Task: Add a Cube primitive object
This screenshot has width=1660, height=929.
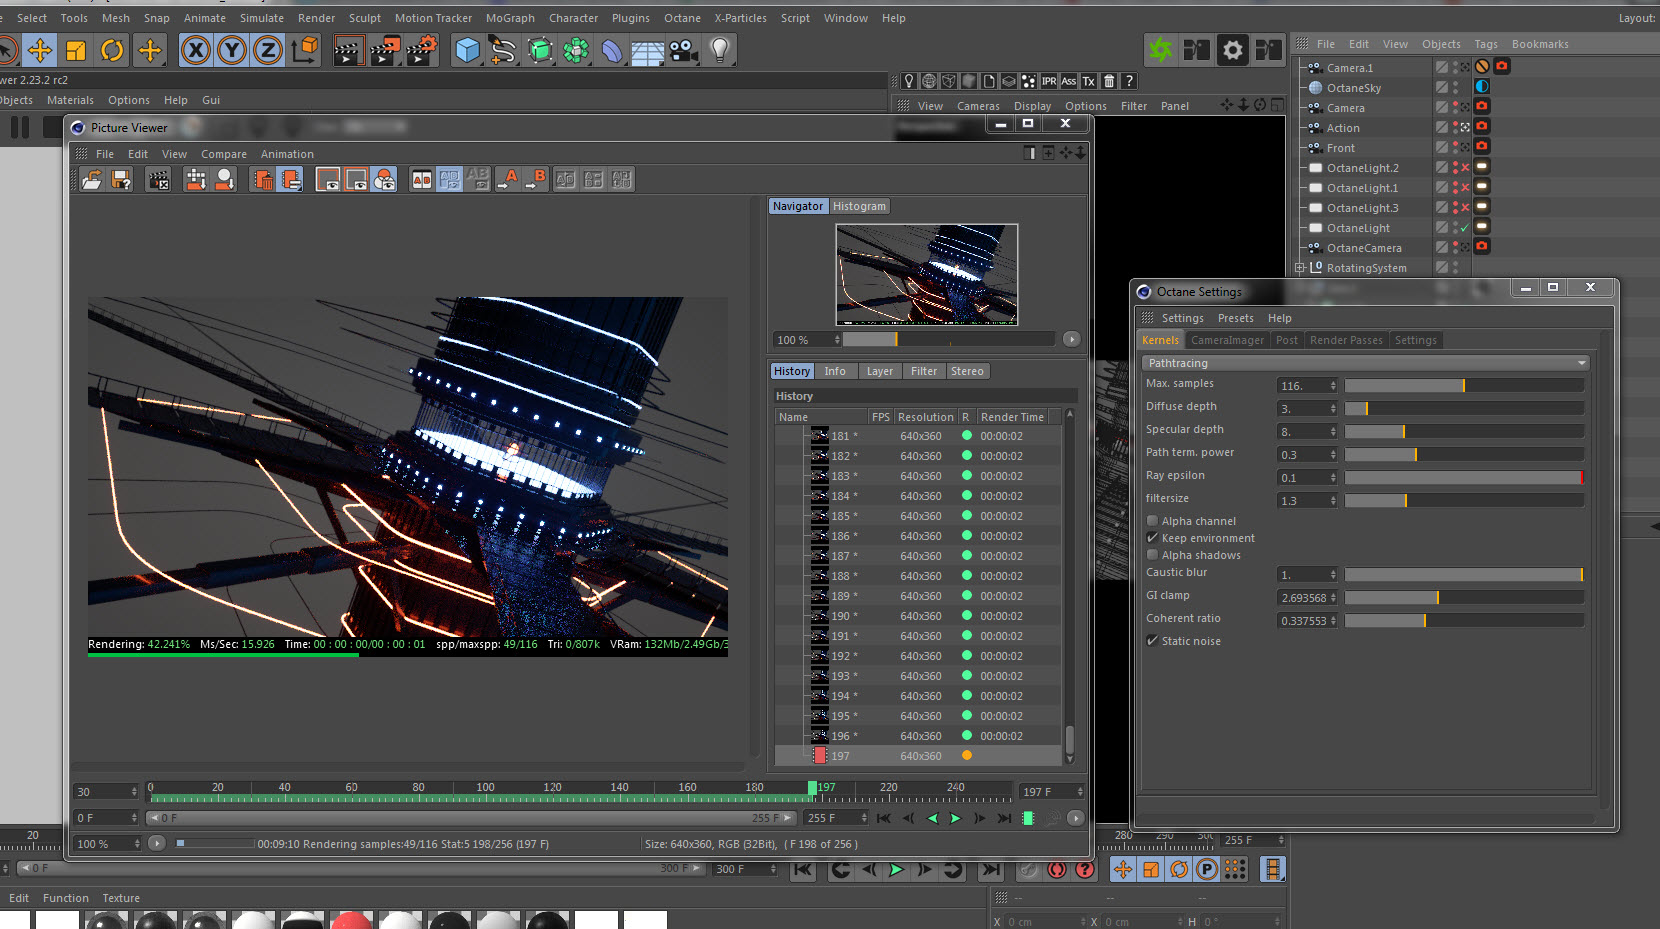Action: (467, 50)
